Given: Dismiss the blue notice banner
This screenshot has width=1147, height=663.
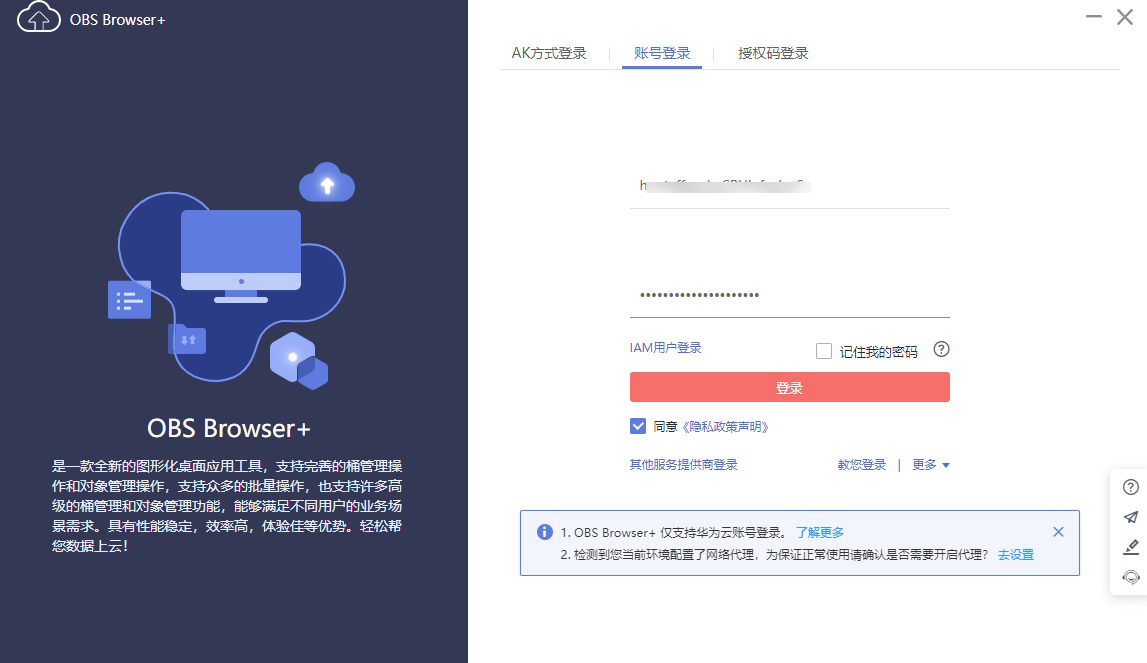Looking at the screenshot, I should [x=1058, y=532].
